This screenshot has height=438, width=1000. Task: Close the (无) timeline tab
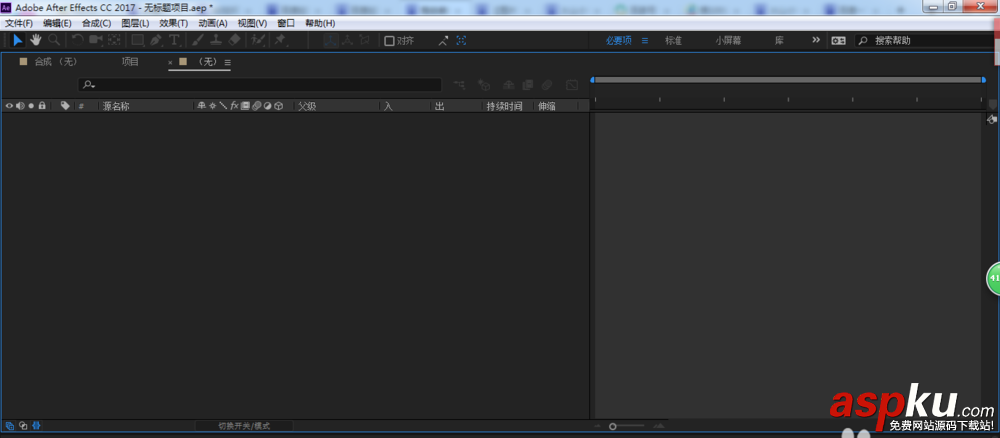coord(170,62)
